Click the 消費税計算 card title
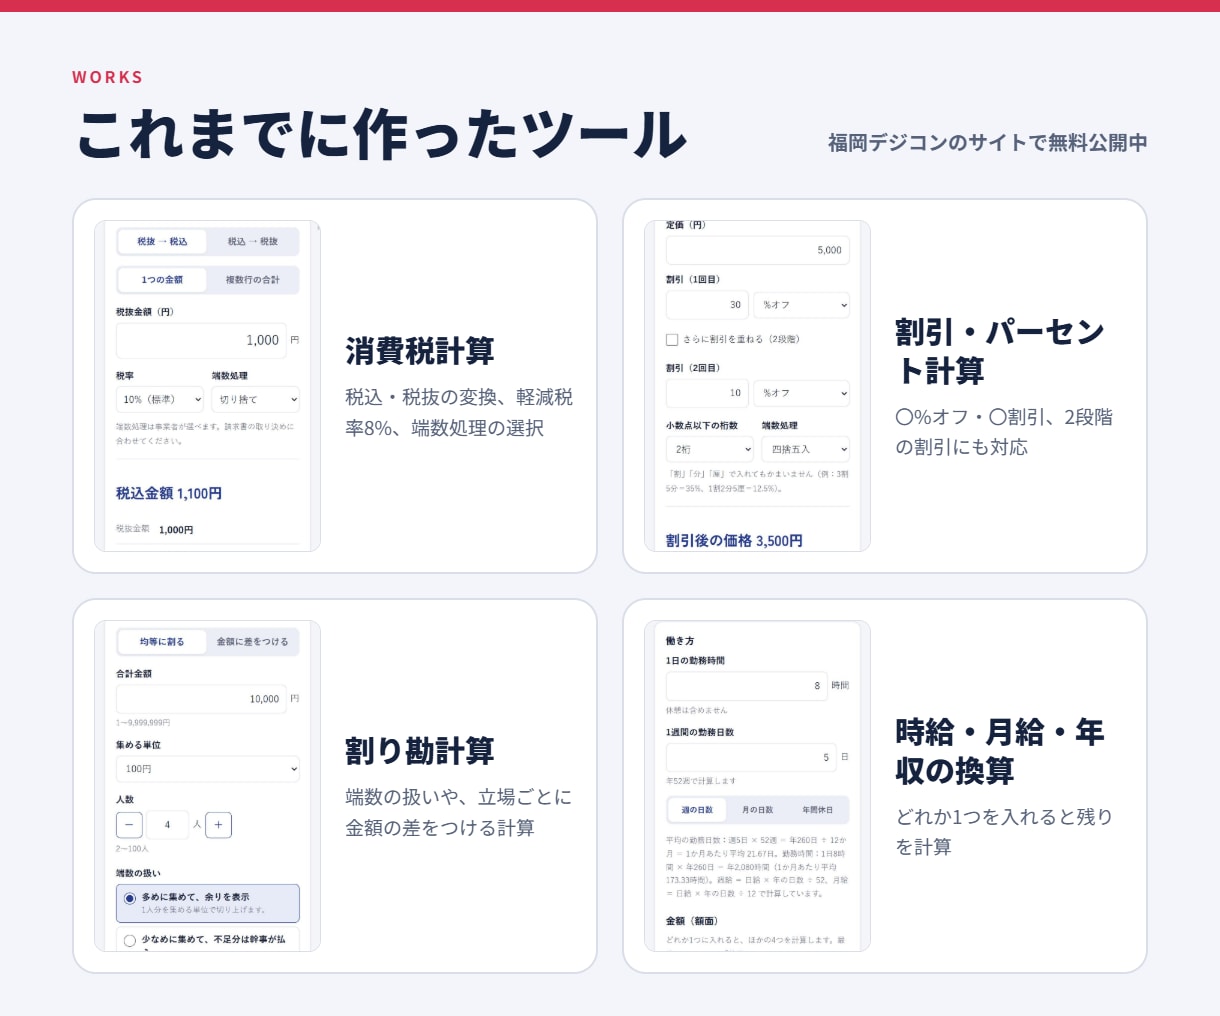This screenshot has height=1016, width=1220. [420, 351]
